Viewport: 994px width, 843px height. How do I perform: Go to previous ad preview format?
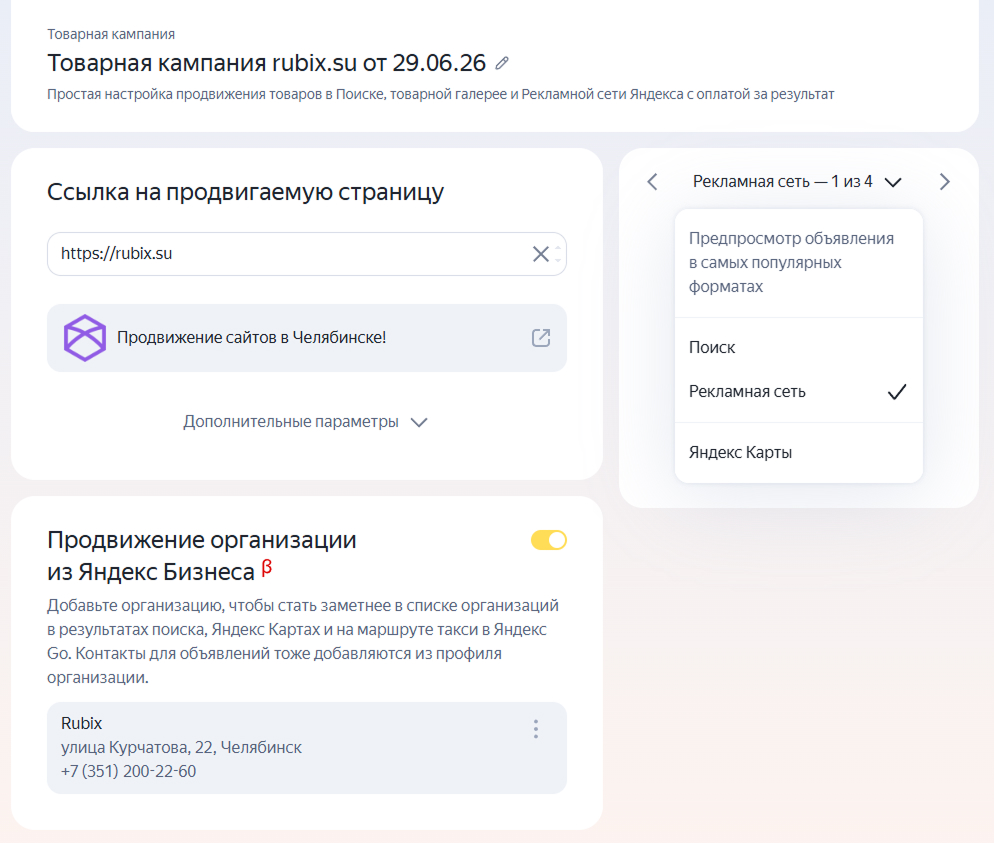click(652, 182)
